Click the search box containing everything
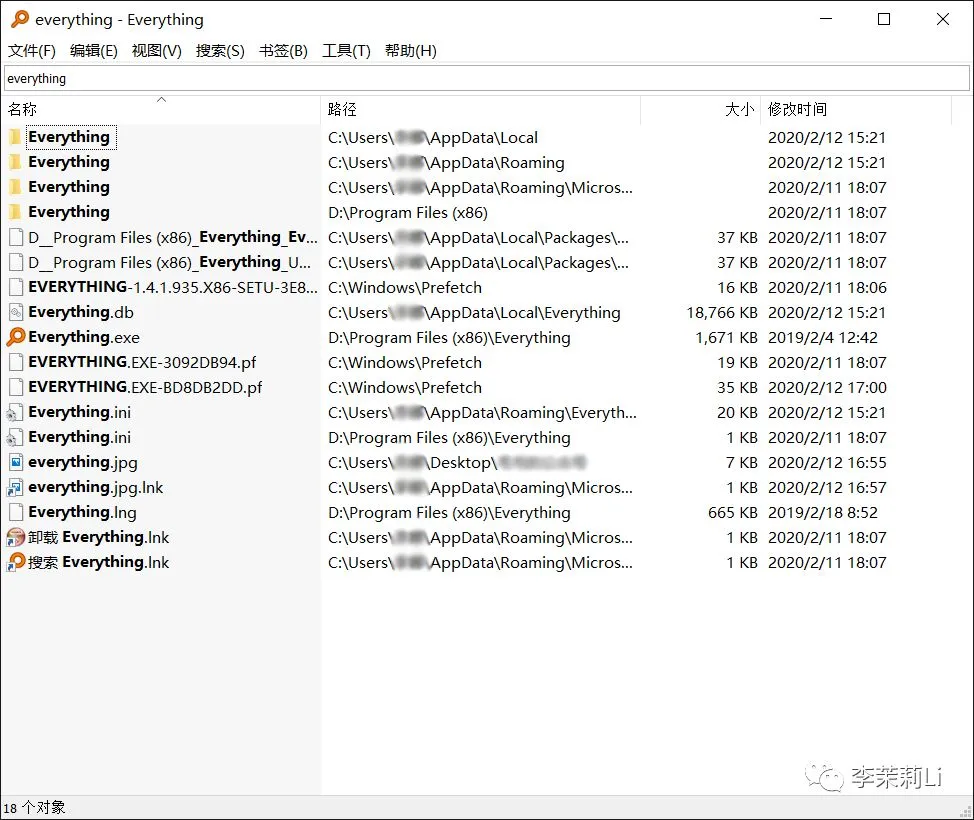Screen dimensions: 974x820 coord(487,78)
